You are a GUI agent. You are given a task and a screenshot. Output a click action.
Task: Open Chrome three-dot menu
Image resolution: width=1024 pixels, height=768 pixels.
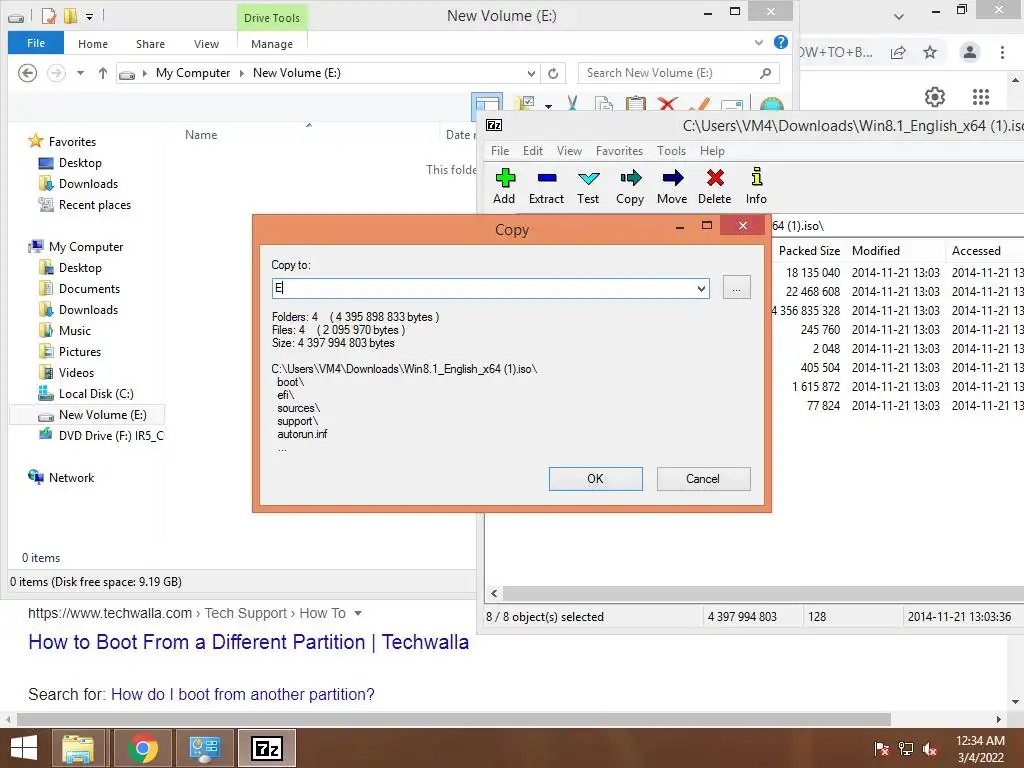(x=1002, y=52)
